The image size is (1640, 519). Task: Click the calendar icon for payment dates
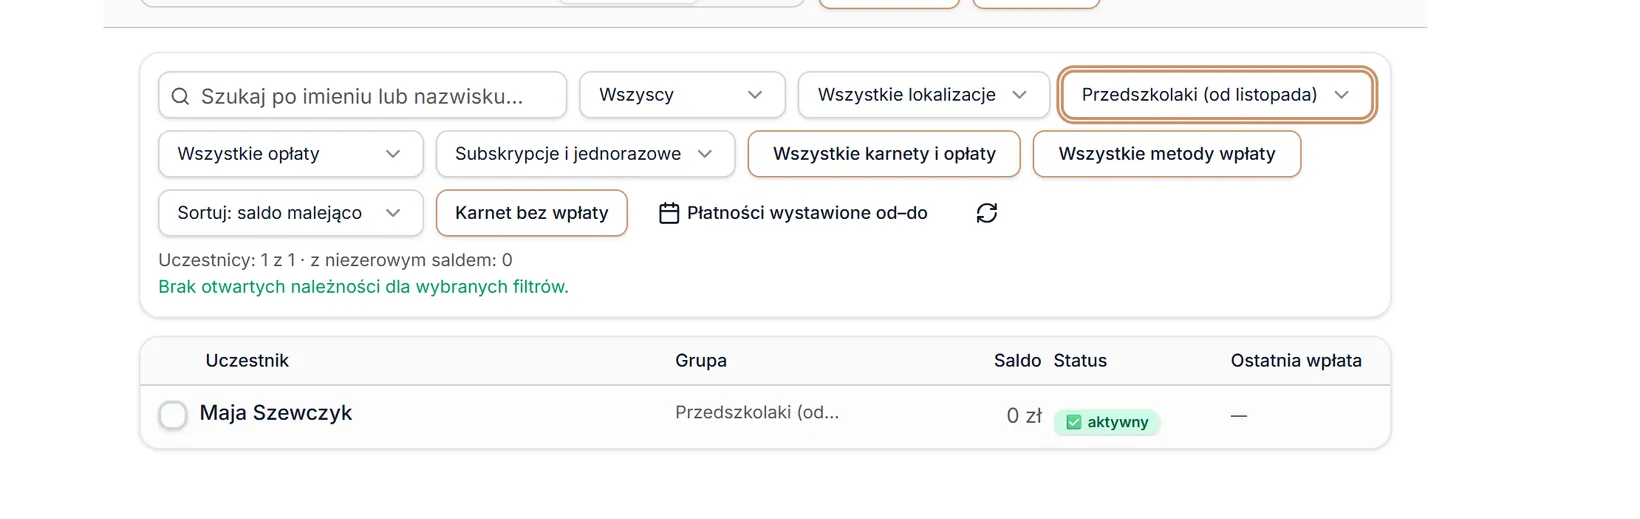[669, 213]
